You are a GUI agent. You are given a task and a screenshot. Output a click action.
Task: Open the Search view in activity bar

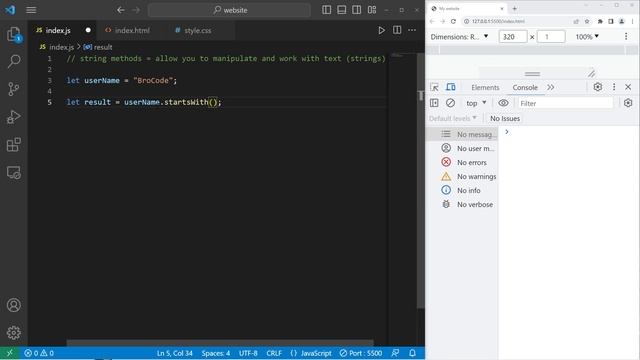[x=14, y=62]
